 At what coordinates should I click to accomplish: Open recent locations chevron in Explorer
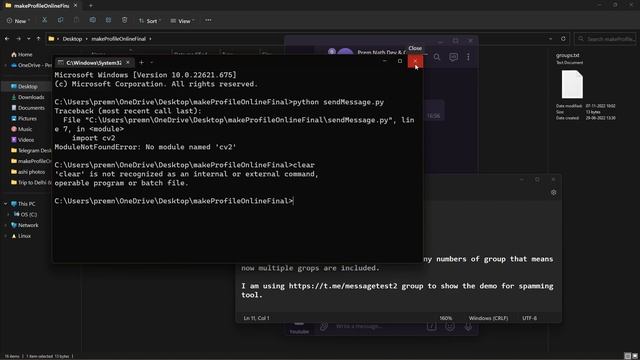click(x=29, y=39)
